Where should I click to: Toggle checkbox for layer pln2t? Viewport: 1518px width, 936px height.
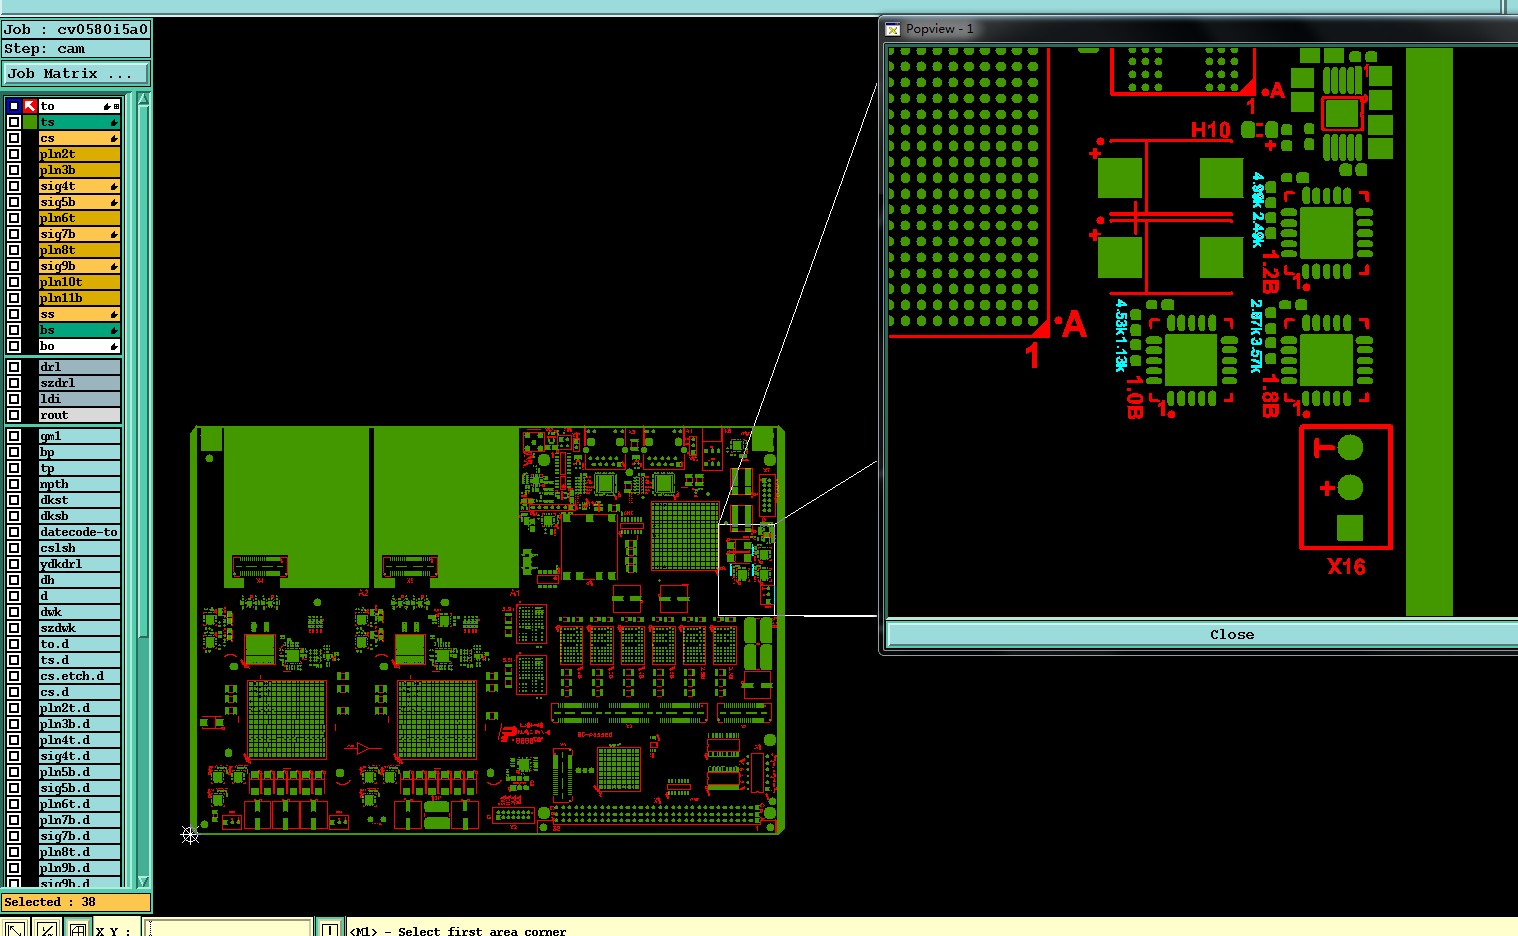[14, 154]
